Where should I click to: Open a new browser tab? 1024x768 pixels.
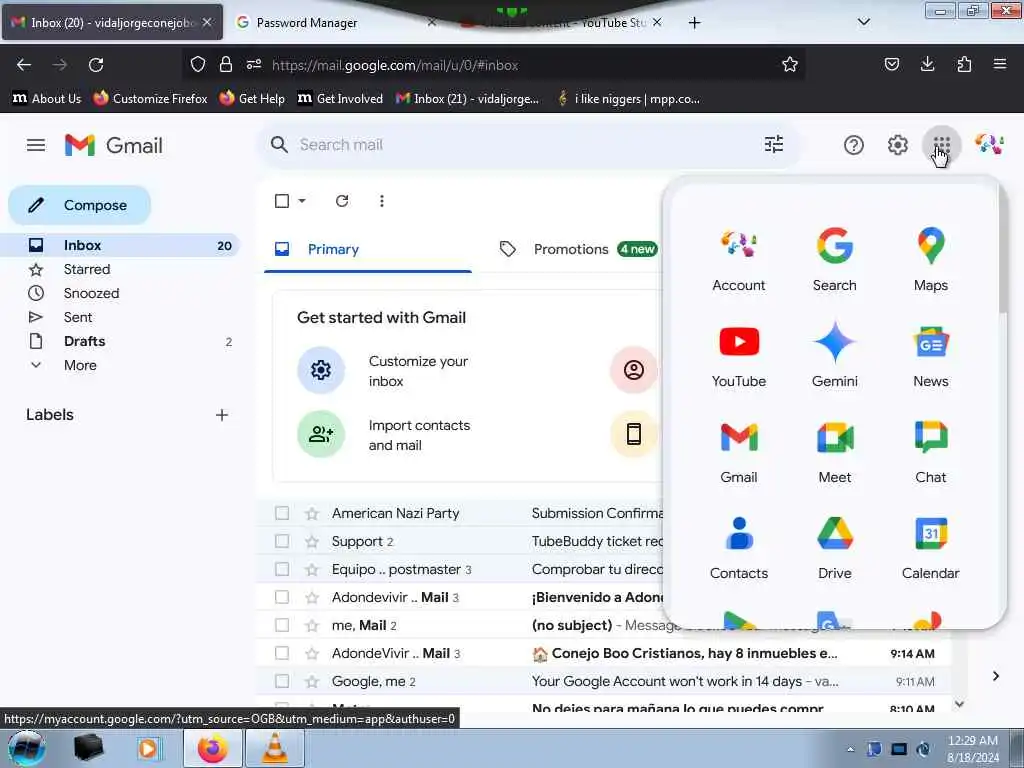pos(694,23)
